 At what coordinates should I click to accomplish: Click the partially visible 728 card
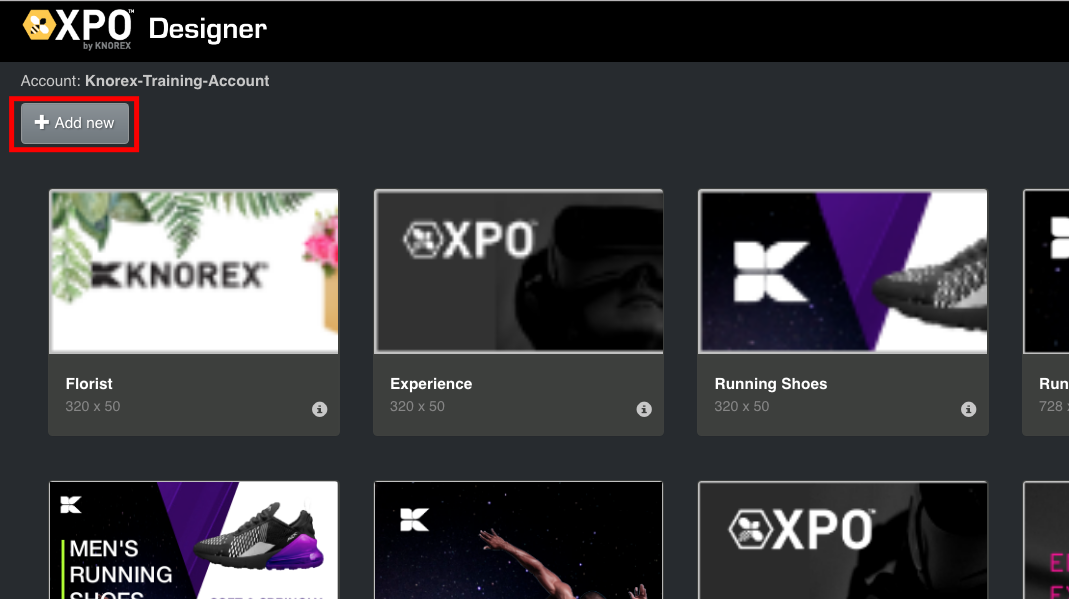[x=1047, y=312]
